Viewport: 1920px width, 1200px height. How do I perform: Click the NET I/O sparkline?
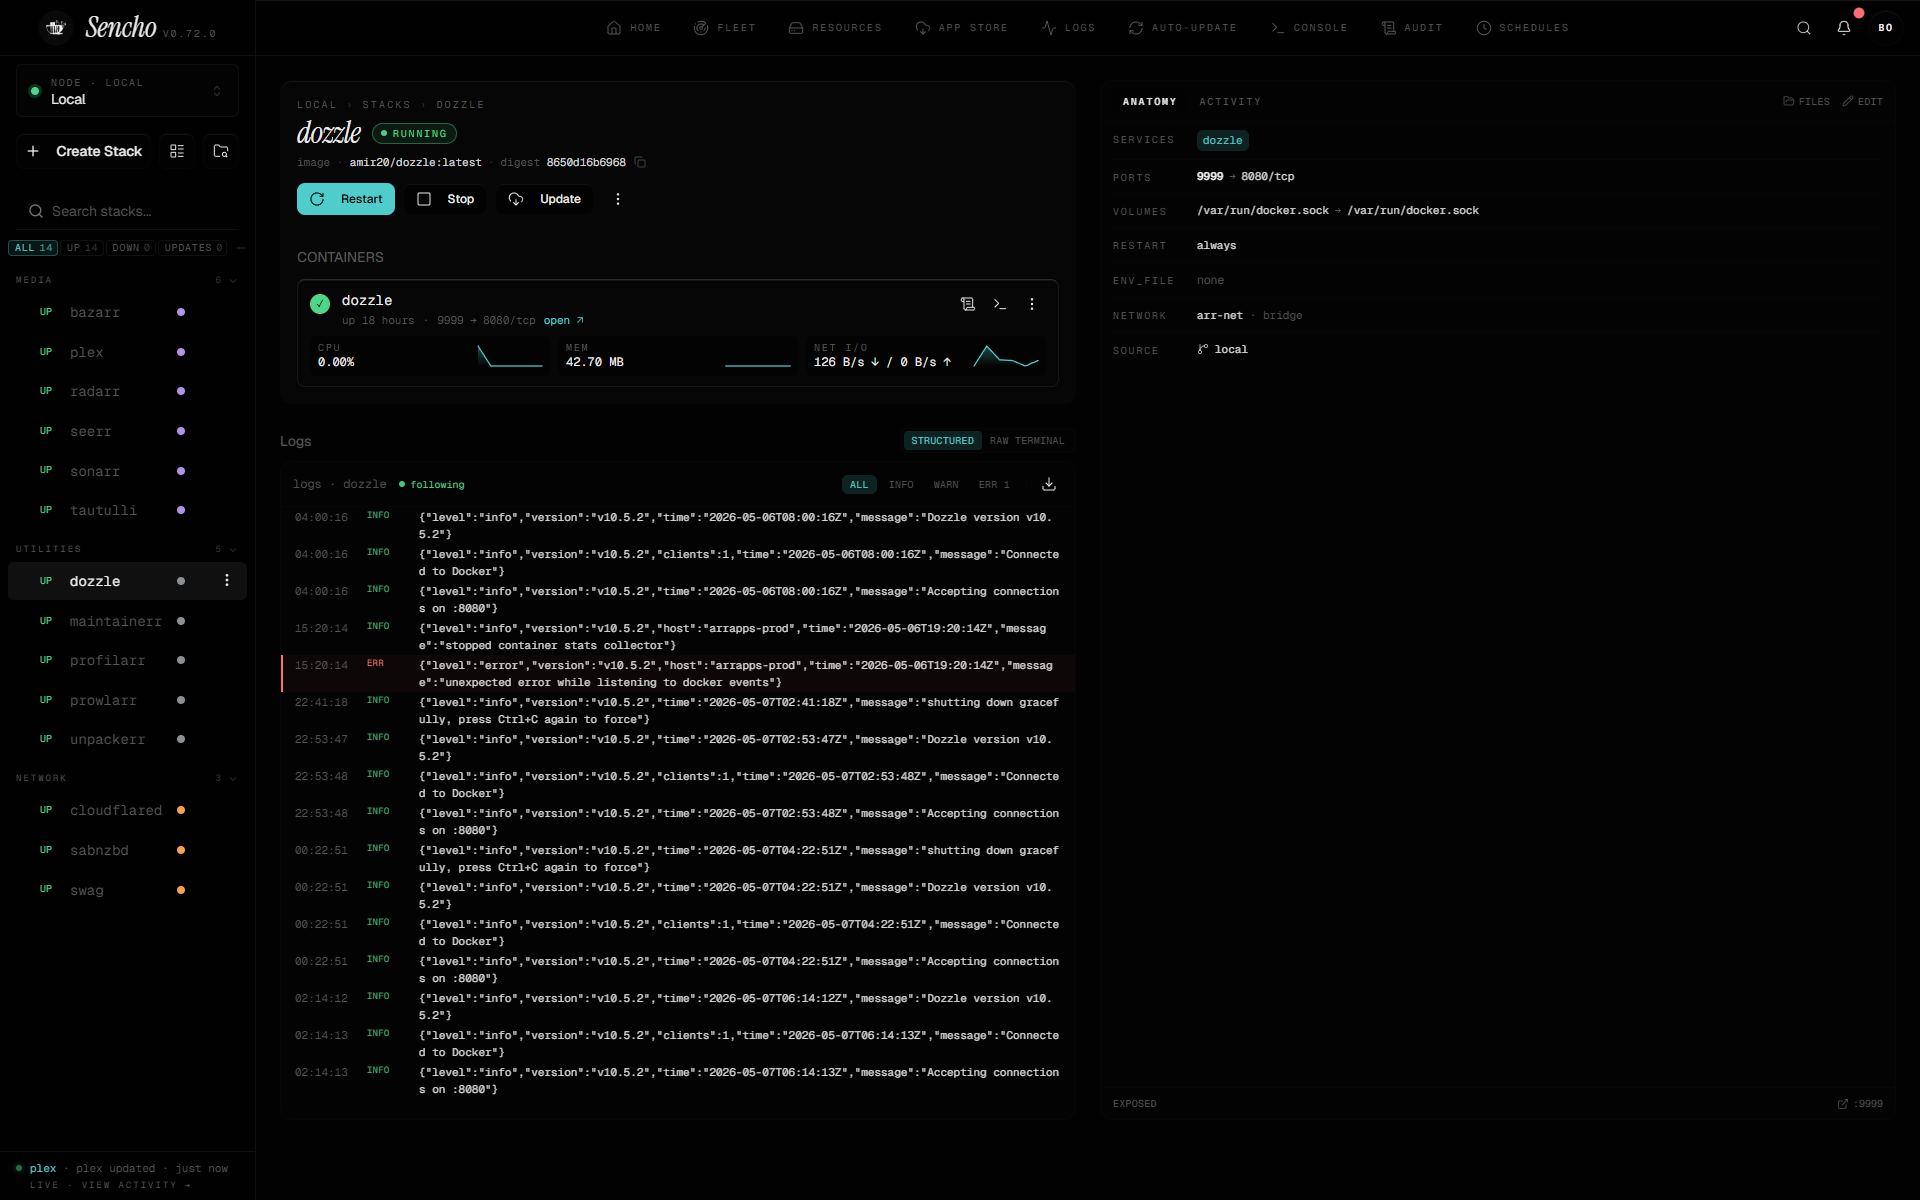coord(1006,356)
